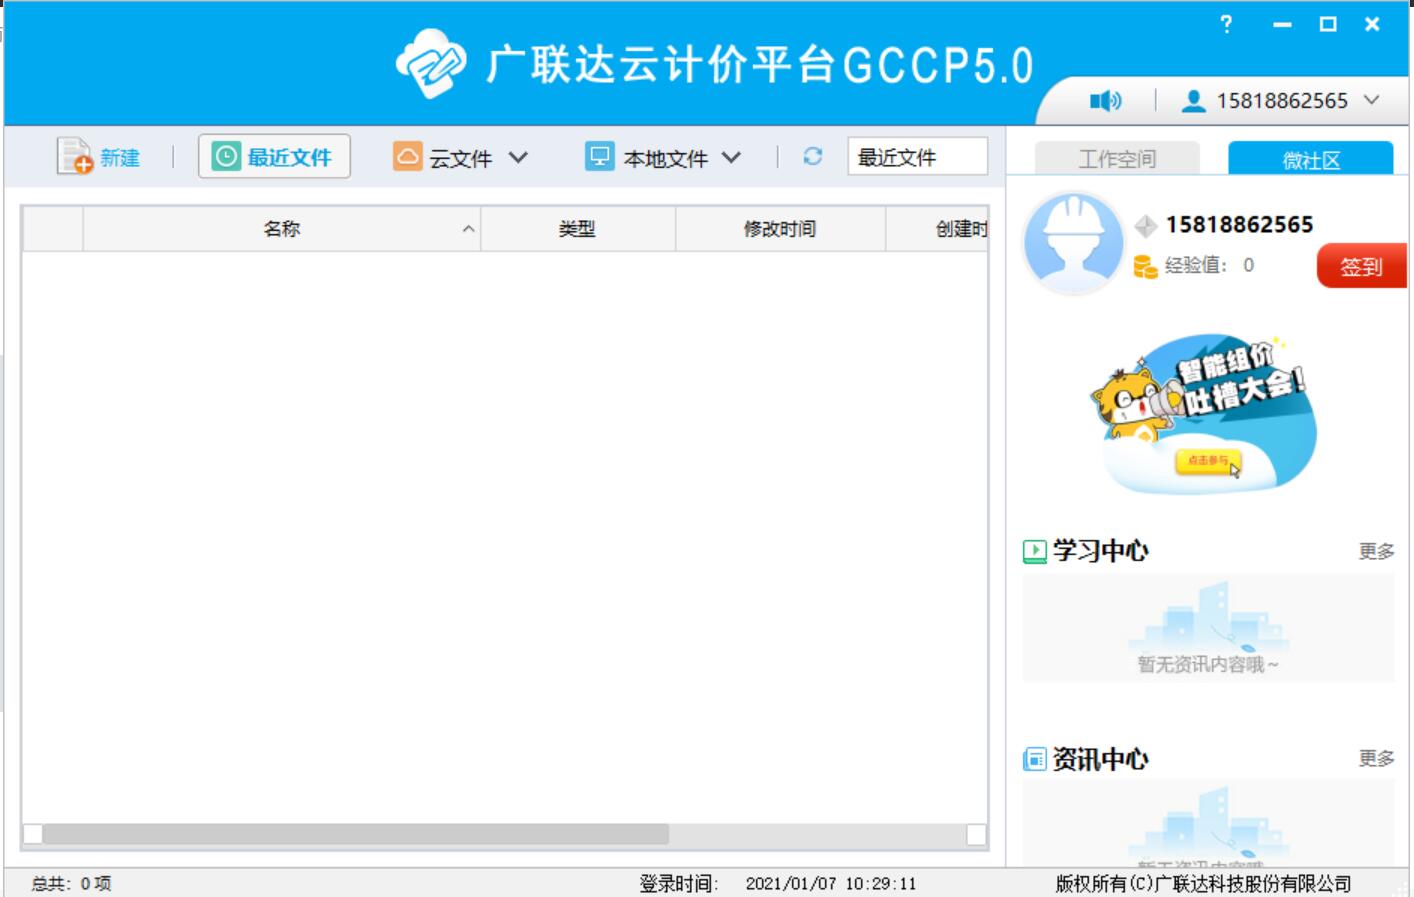The image size is (1414, 897).
Task: Click the 学习中心 play icon
Action: point(1034,551)
